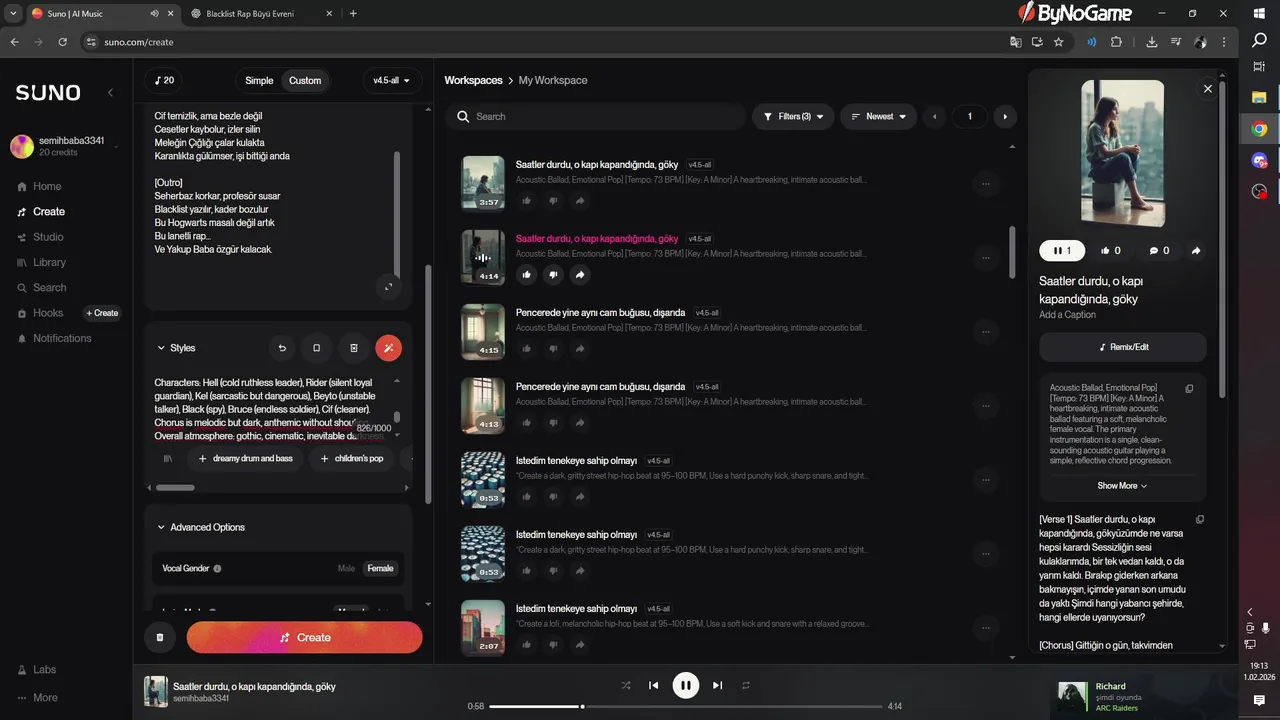This screenshot has height=720, width=1280.
Task: Open the credits counter showing 20
Action: click(163, 80)
